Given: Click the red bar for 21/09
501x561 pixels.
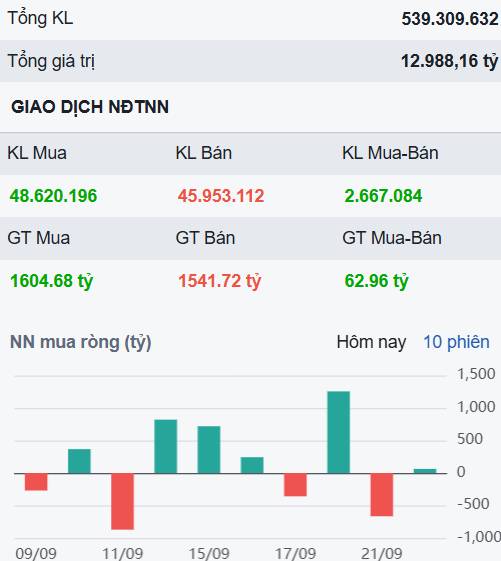Looking at the screenshot, I should pos(382,495).
